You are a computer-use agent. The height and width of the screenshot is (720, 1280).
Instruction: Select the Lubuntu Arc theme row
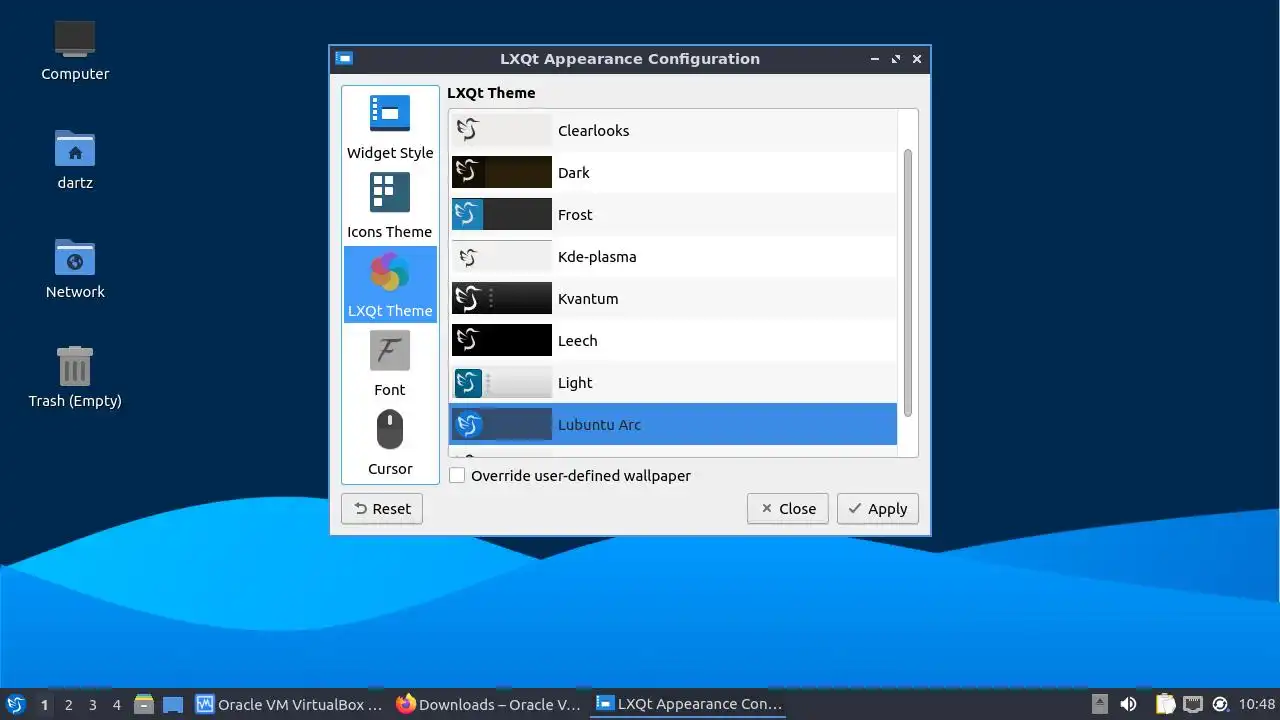pos(673,425)
